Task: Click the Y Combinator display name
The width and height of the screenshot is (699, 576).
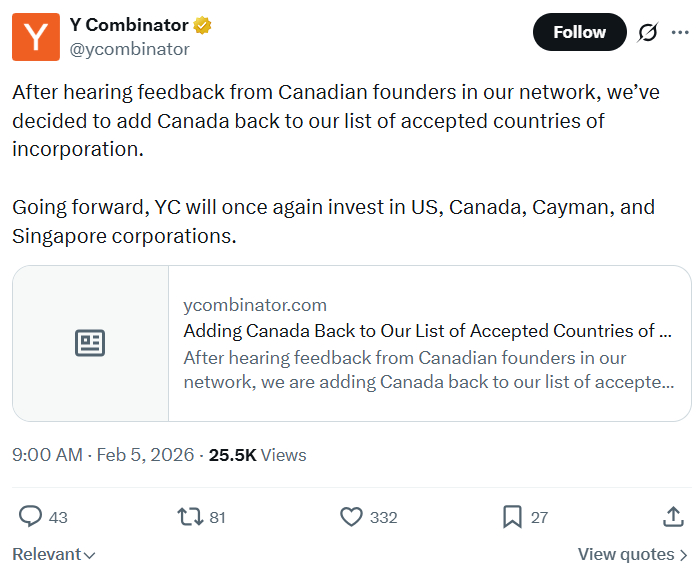Action: pos(129,25)
